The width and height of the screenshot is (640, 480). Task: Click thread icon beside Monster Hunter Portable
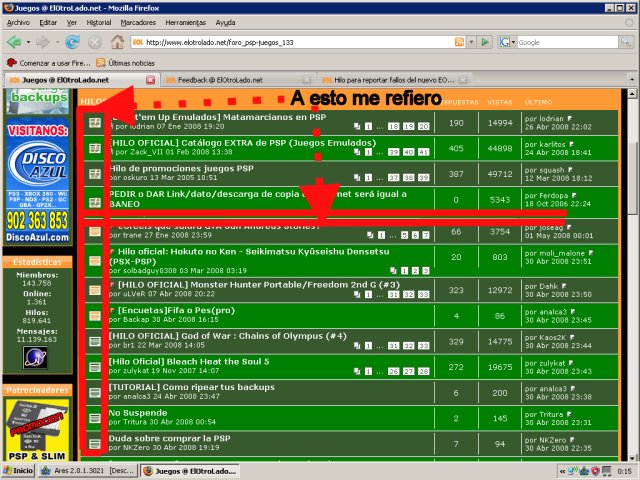[x=95, y=290]
